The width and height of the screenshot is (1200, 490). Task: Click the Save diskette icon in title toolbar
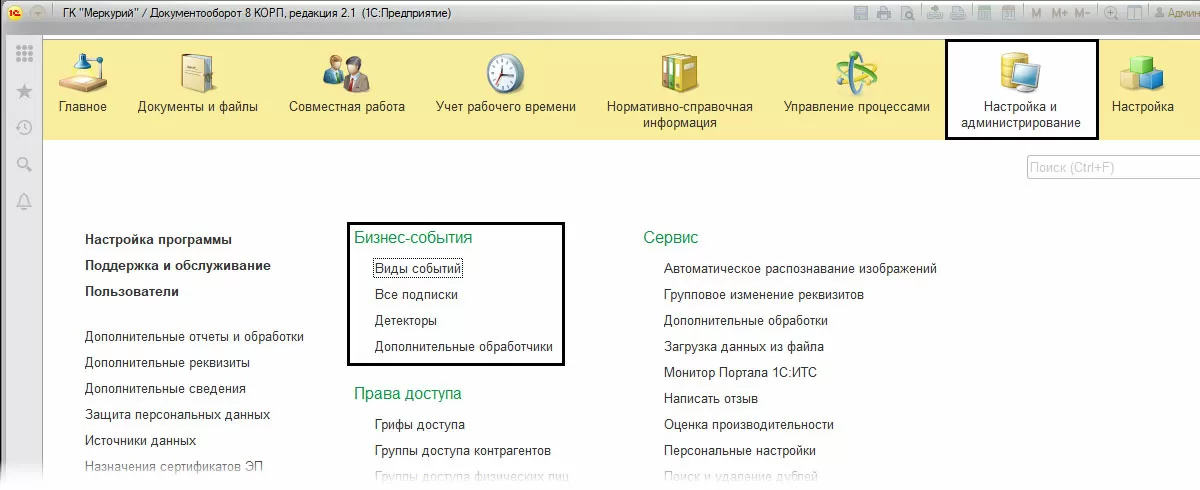(x=861, y=13)
